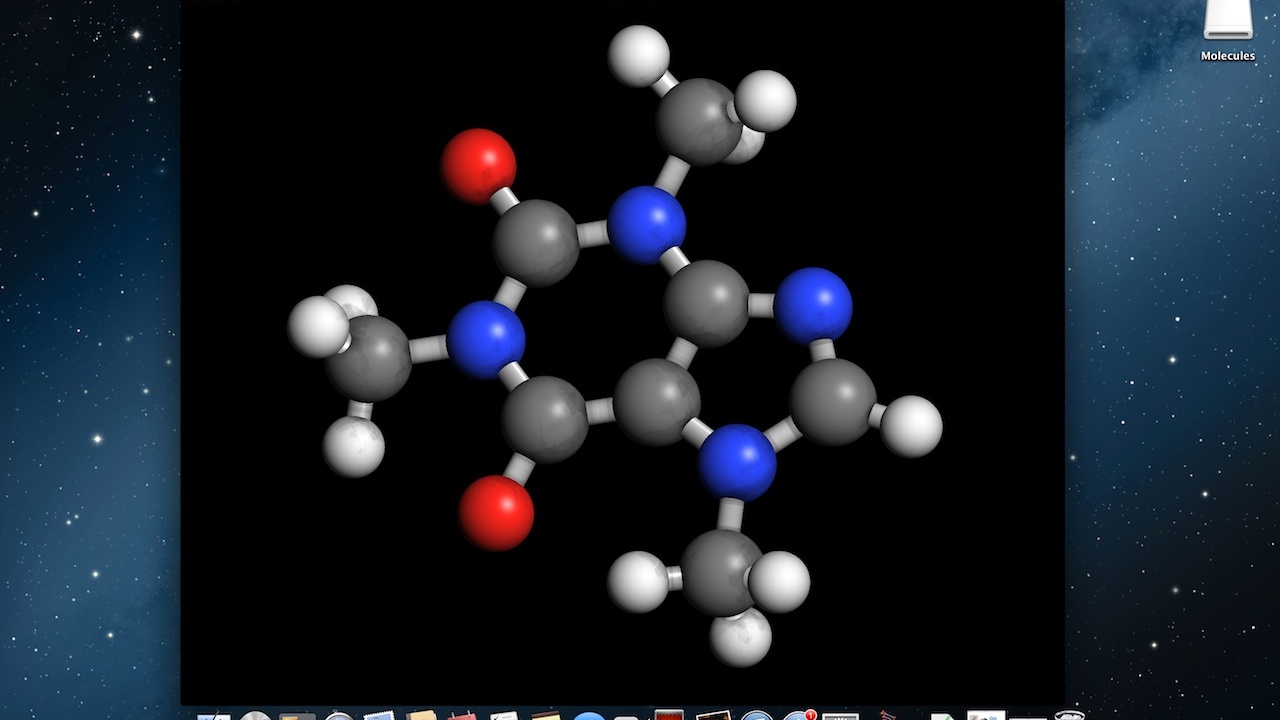Image resolution: width=1280 pixels, height=720 pixels.
Task: Click the top methyl group's gray carbon
Action: tap(698, 123)
